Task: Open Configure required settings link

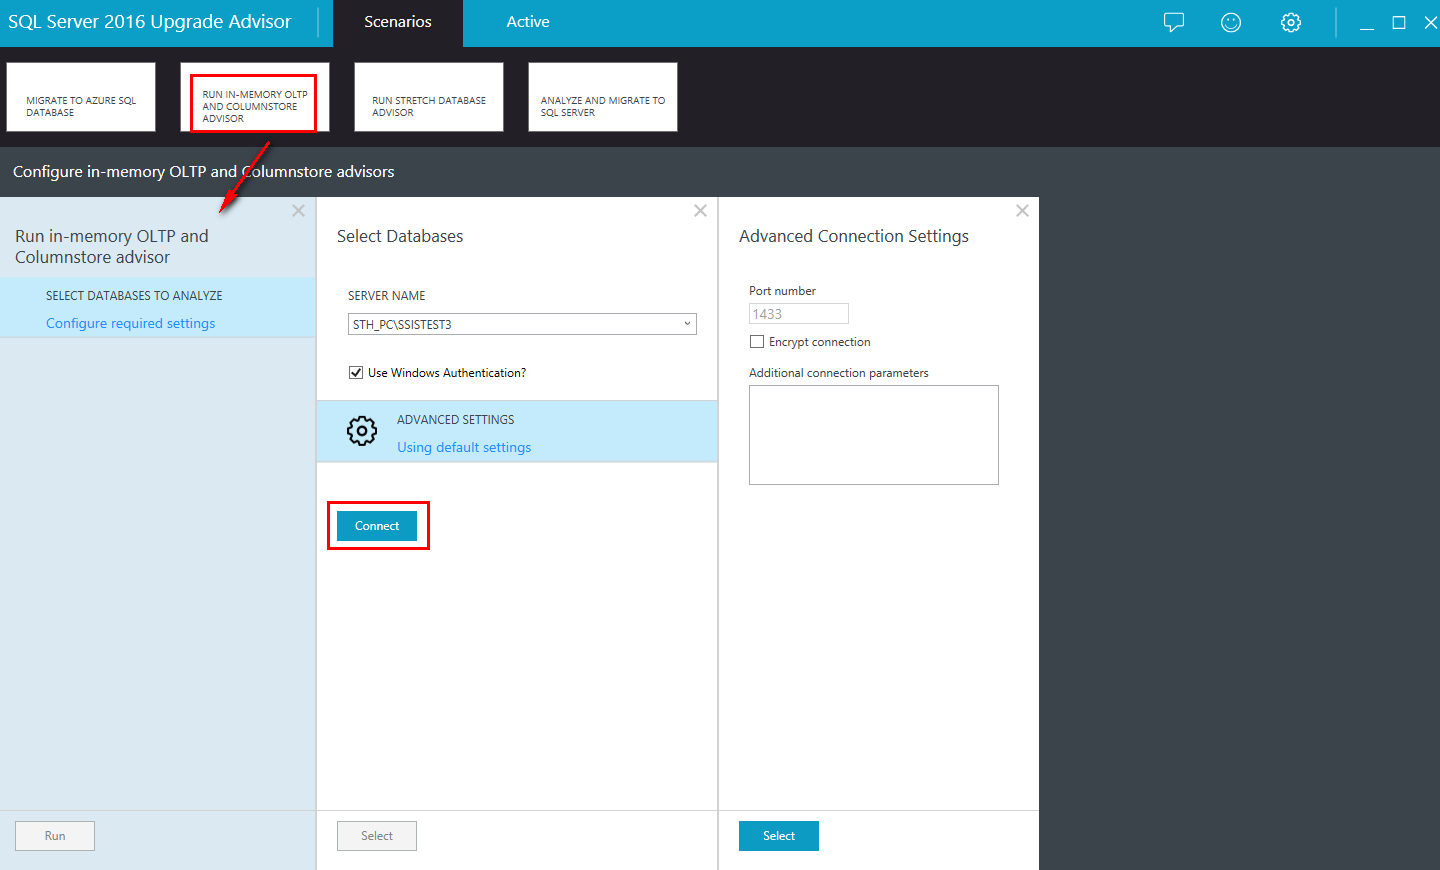Action: coord(131,323)
